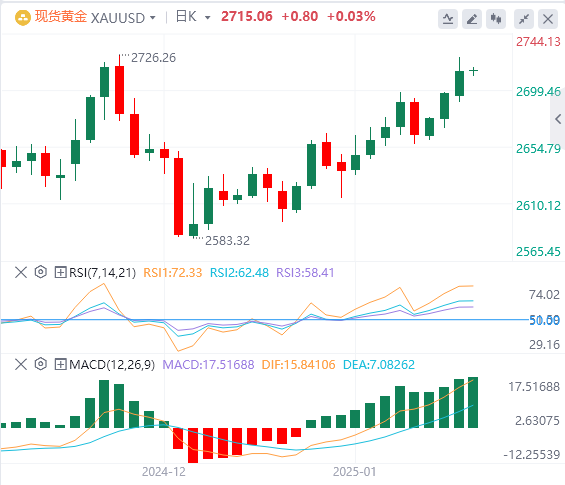Screen dimensions: 565x485
Task: Open the MACD indicator settings gear
Action: coord(41,364)
